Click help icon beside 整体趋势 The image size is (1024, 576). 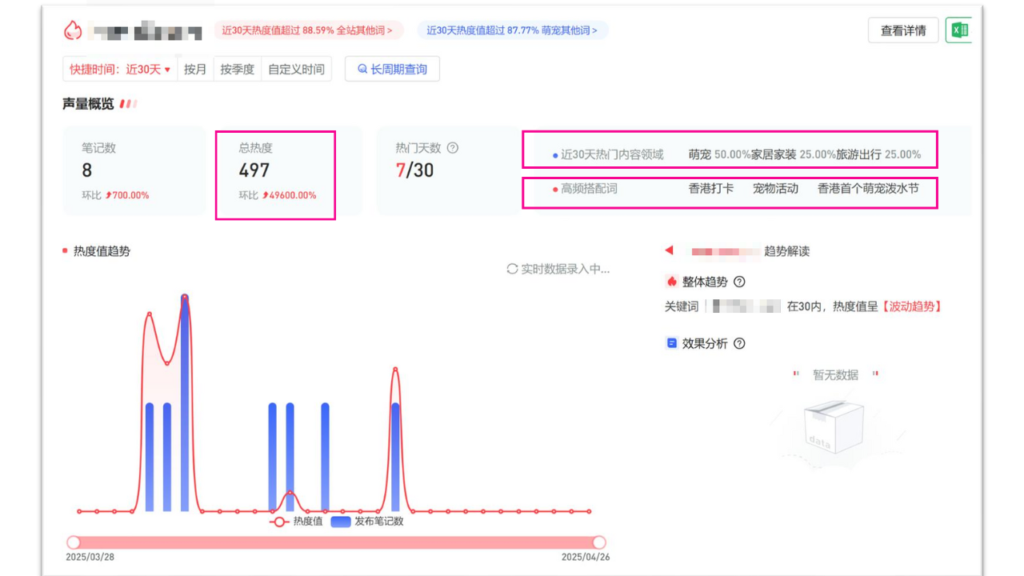tap(739, 282)
